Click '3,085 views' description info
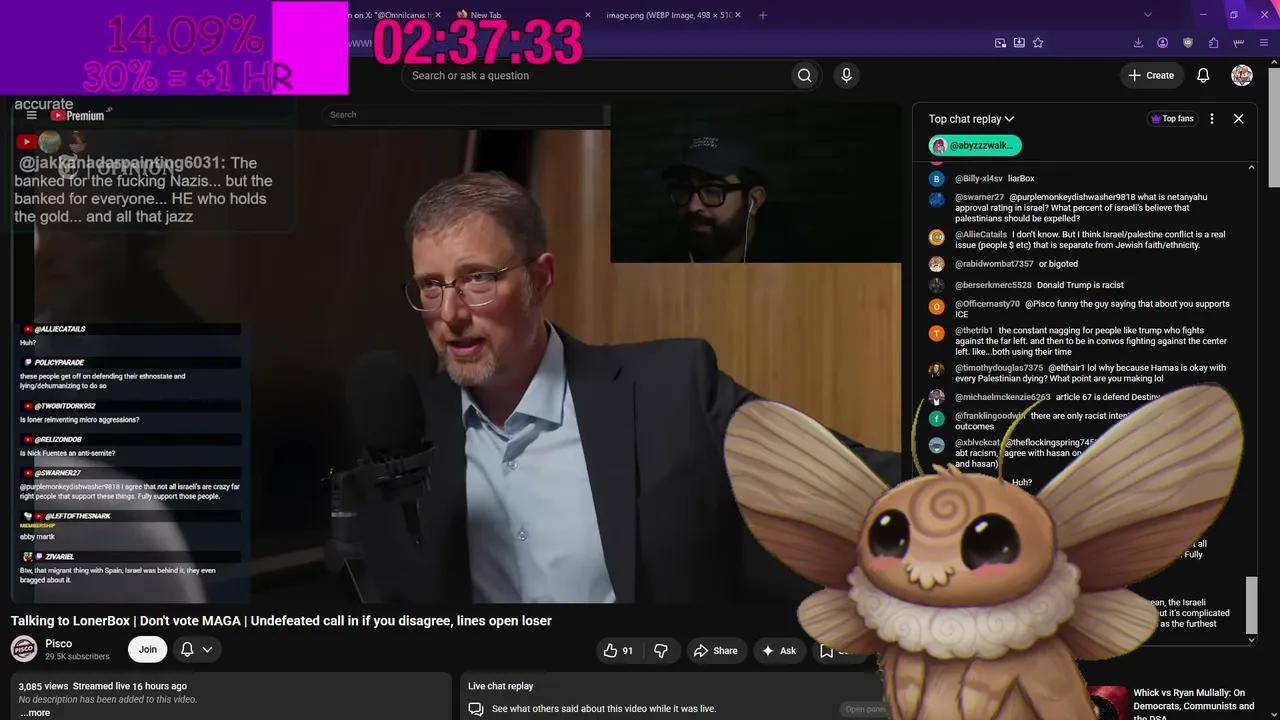This screenshot has width=1280, height=720. coord(43,687)
